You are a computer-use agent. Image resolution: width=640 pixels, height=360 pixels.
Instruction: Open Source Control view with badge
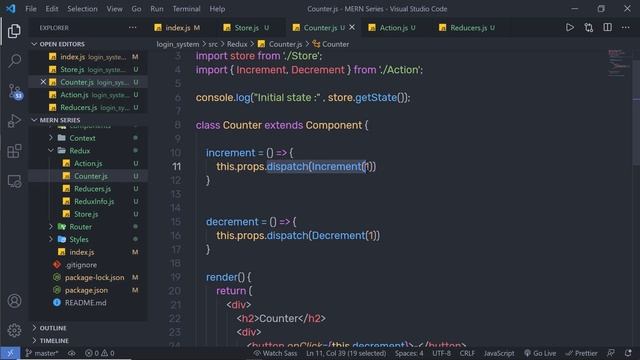tap(15, 91)
